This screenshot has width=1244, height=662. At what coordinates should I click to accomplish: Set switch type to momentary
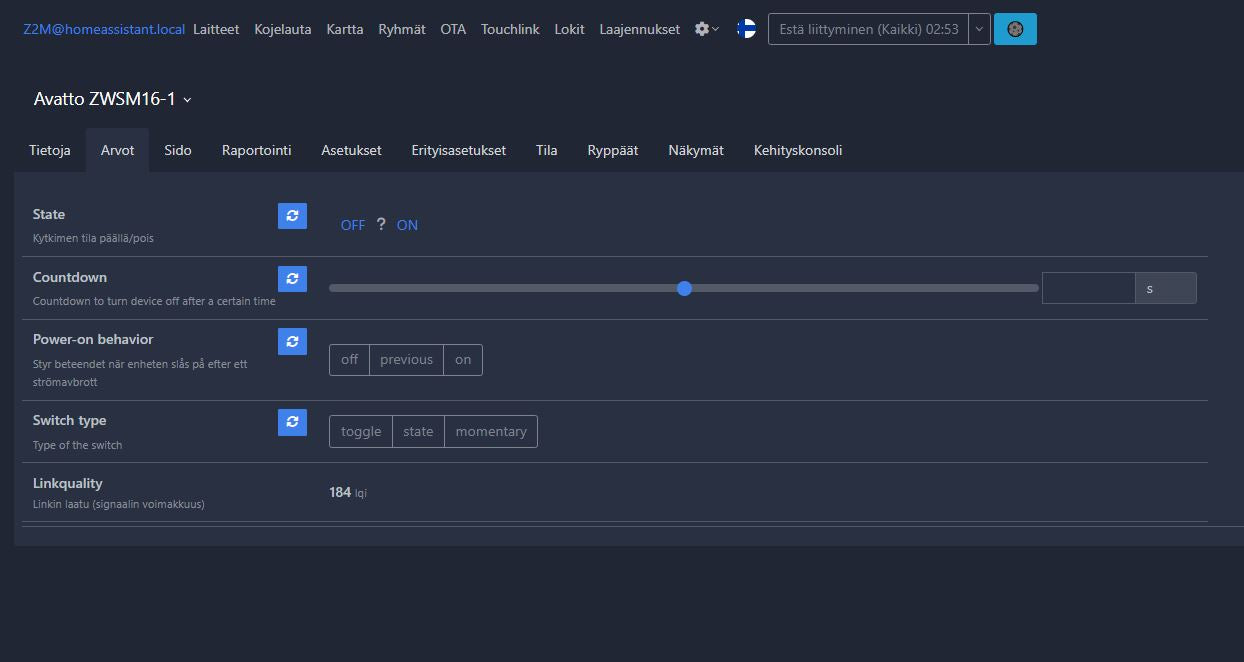pos(491,432)
